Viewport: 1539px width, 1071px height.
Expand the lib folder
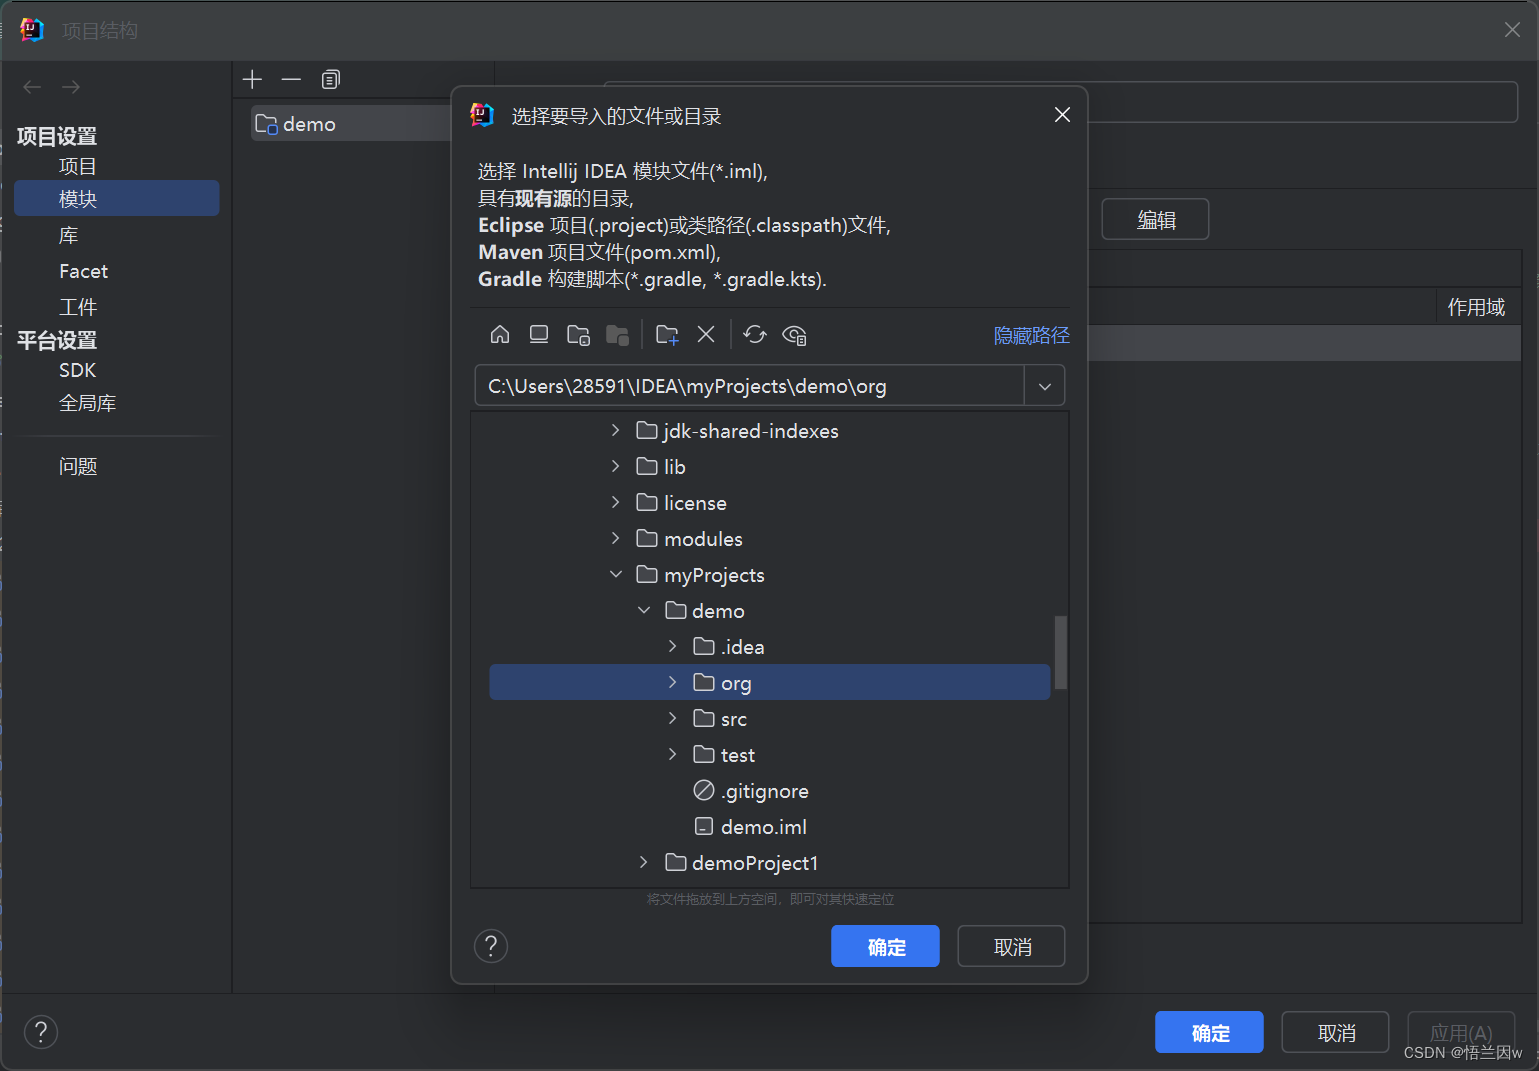click(615, 466)
